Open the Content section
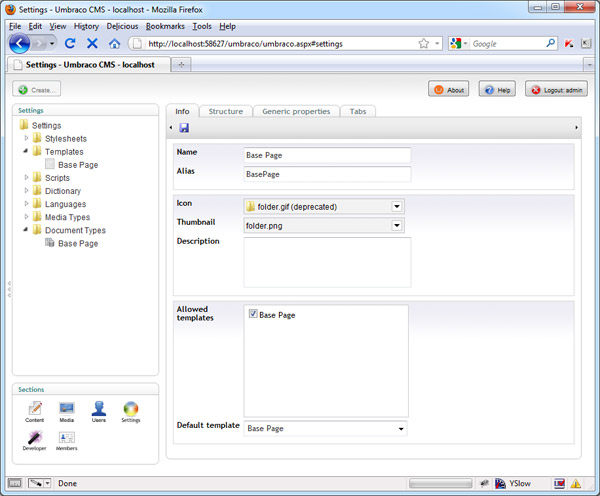600x496 pixels. [35, 412]
